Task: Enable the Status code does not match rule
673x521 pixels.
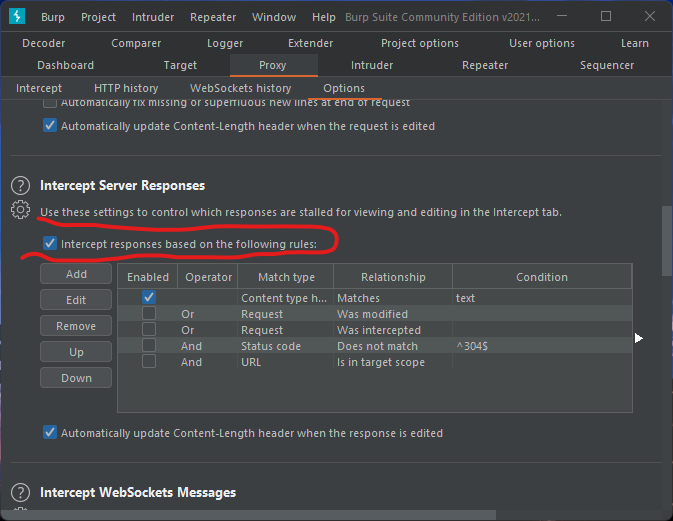Action: point(149,346)
